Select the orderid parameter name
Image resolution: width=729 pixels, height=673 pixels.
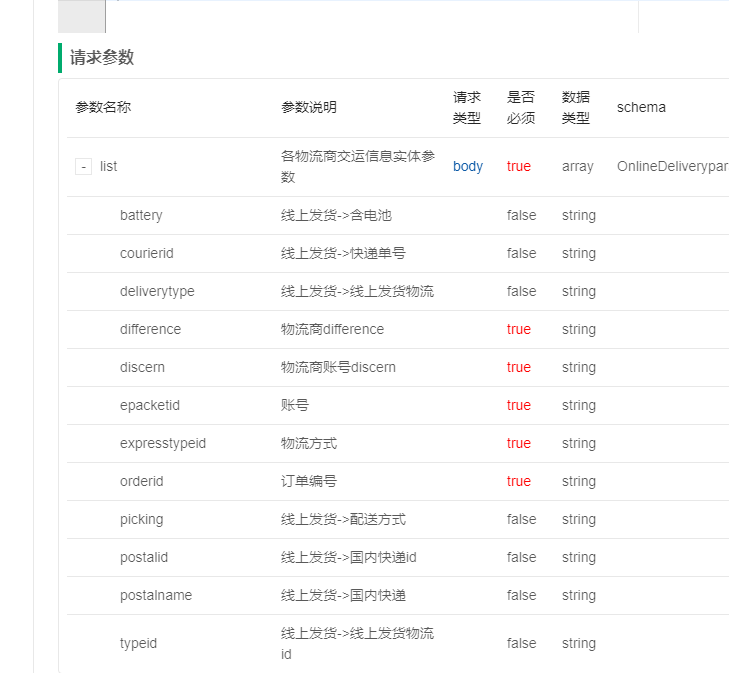pyautogui.click(x=141, y=482)
